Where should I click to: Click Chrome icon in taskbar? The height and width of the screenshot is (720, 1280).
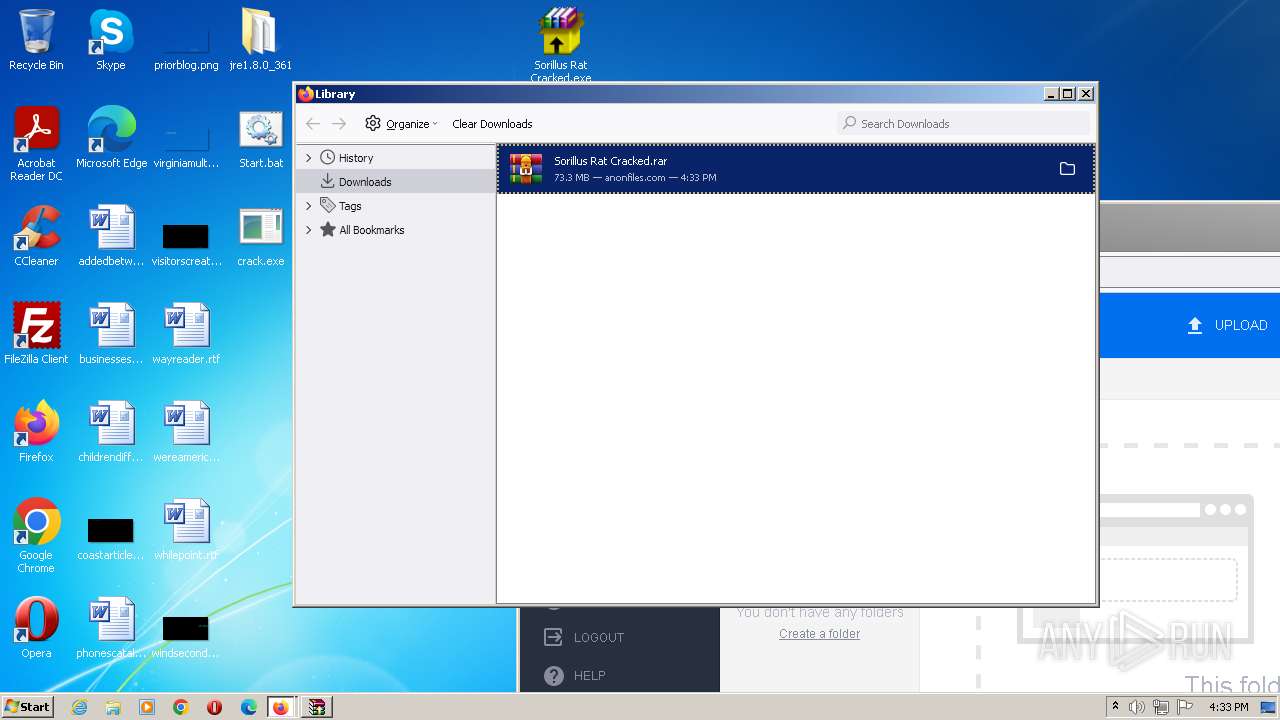(181, 707)
